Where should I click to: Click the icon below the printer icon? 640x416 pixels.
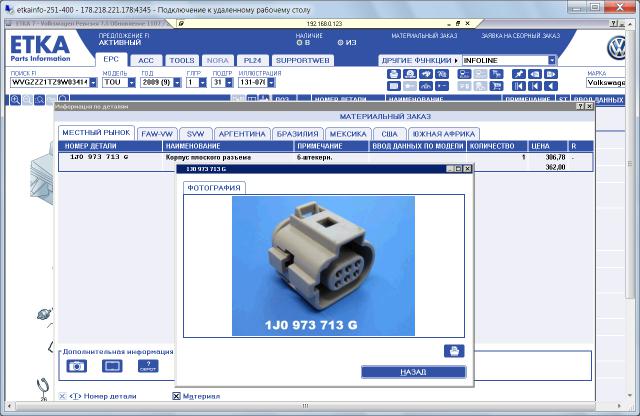[x=393, y=86]
